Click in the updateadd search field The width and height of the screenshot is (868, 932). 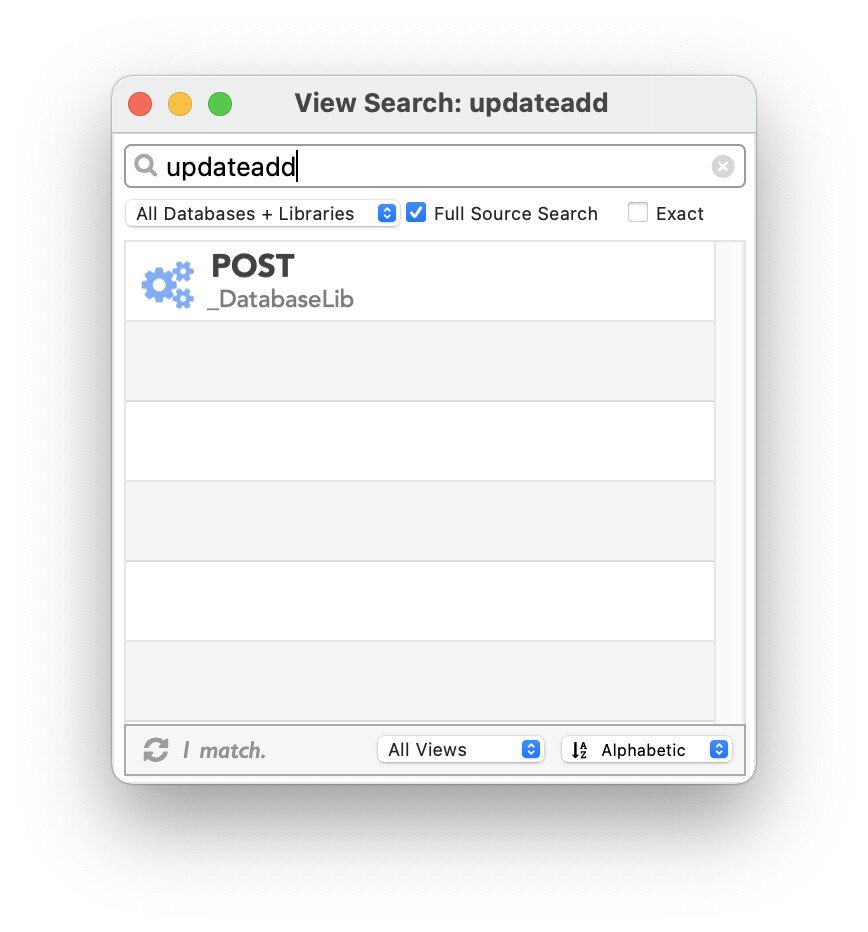[x=434, y=166]
